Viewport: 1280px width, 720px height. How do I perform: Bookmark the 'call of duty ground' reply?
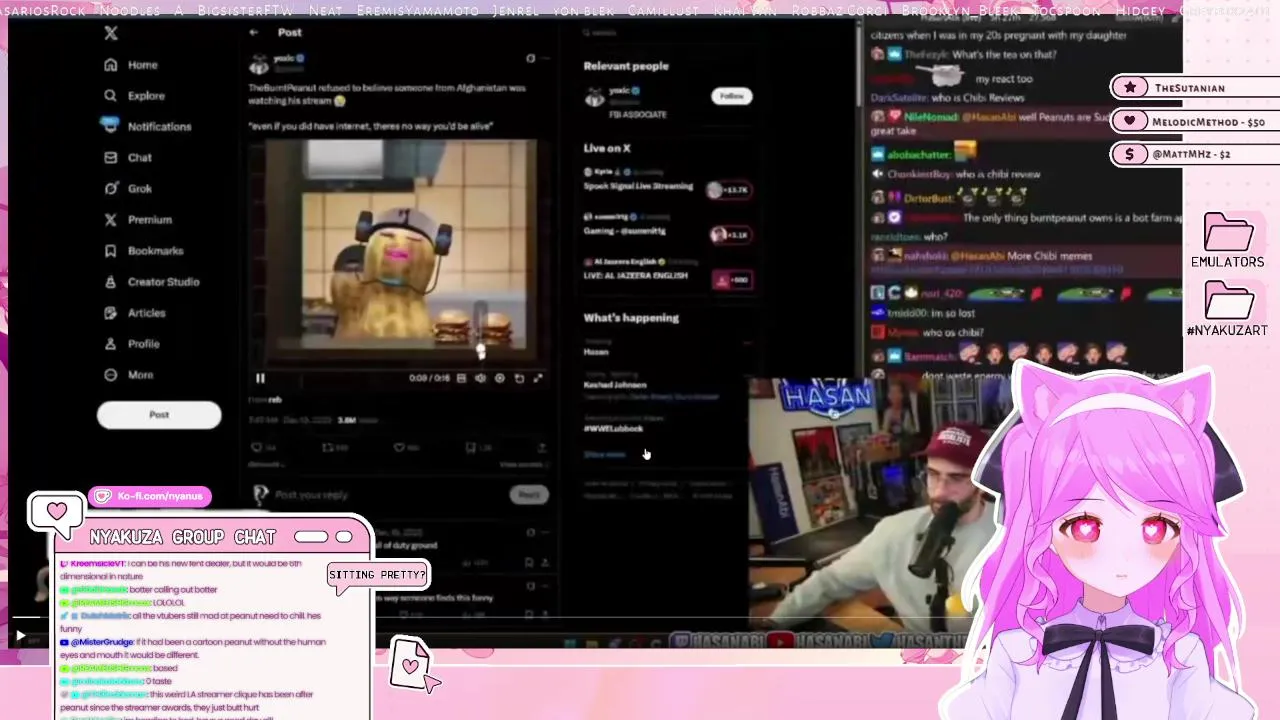coord(529,563)
